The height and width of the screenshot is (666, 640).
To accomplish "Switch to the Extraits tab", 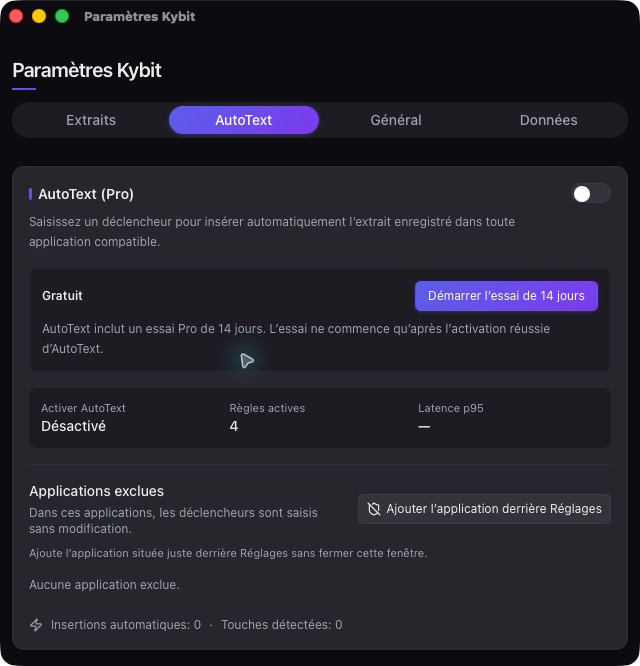I will click(x=91, y=120).
